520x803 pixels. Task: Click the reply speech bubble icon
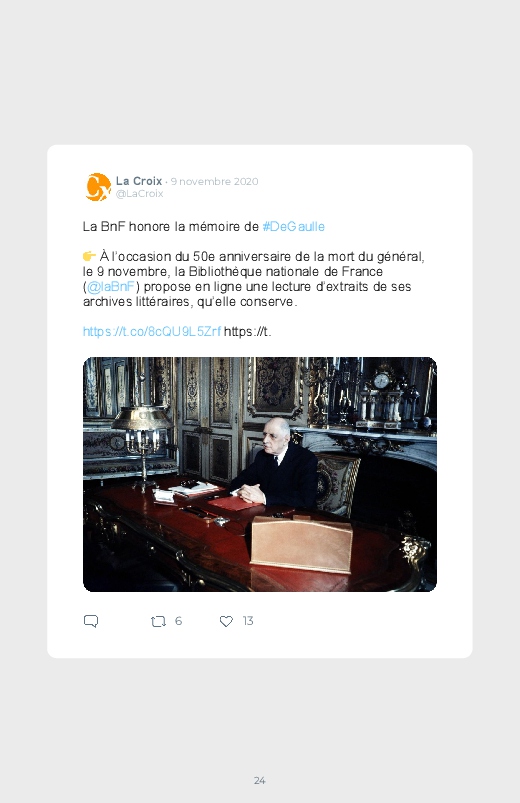(91, 621)
